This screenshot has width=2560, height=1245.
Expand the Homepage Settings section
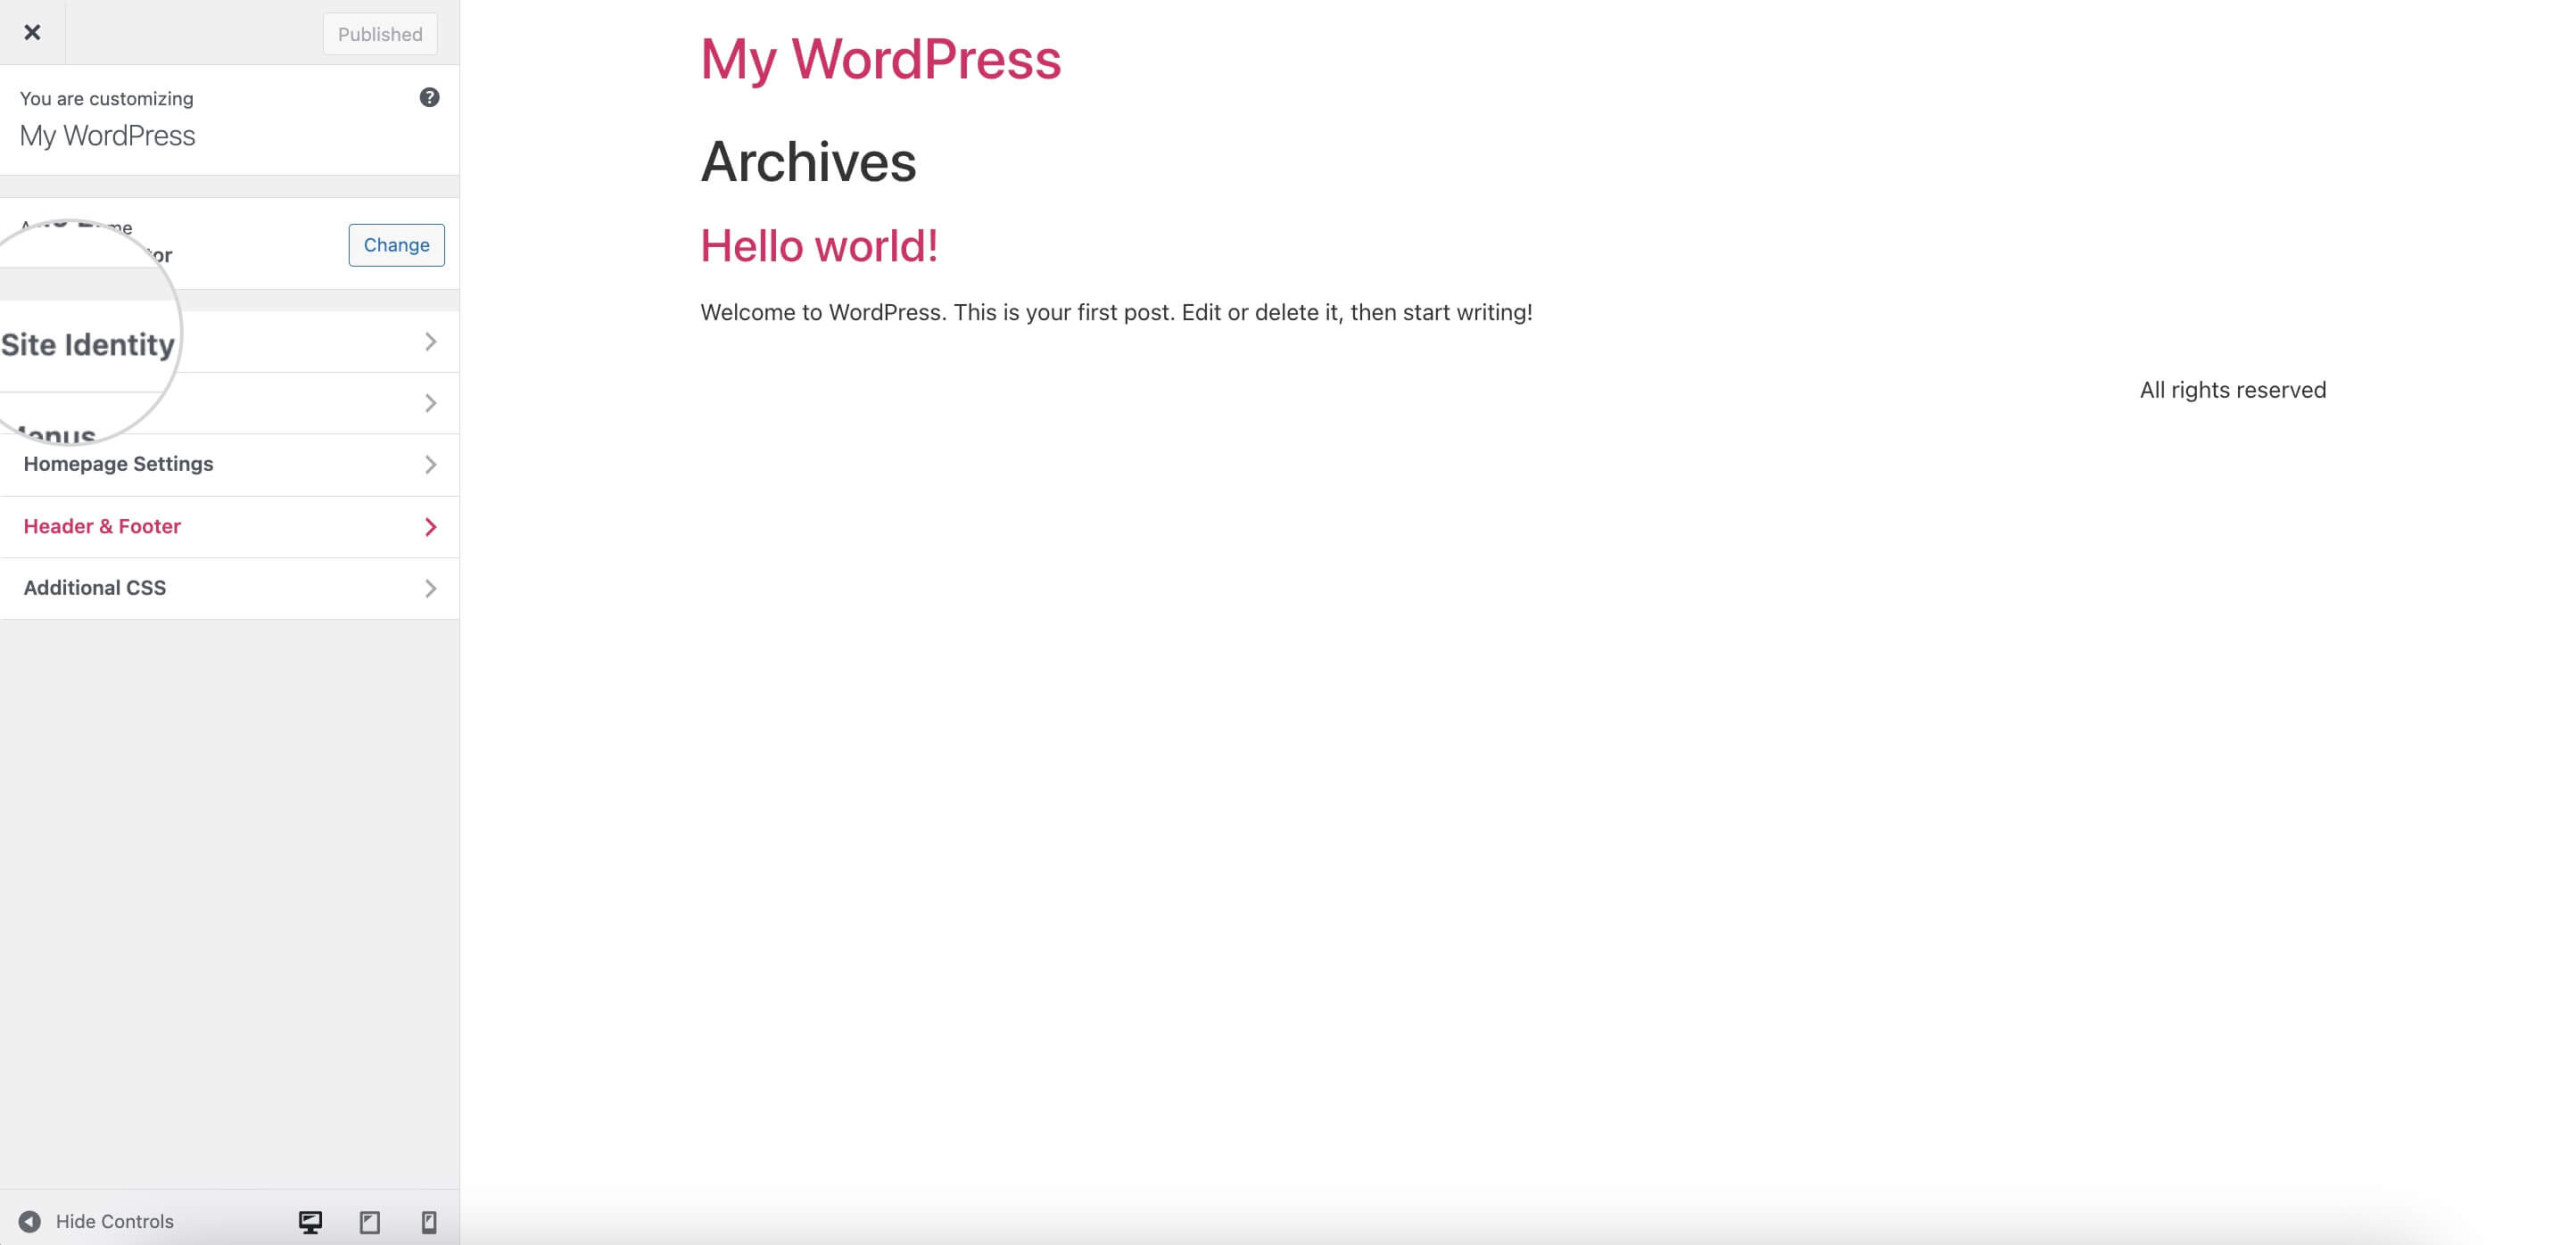[x=229, y=463]
